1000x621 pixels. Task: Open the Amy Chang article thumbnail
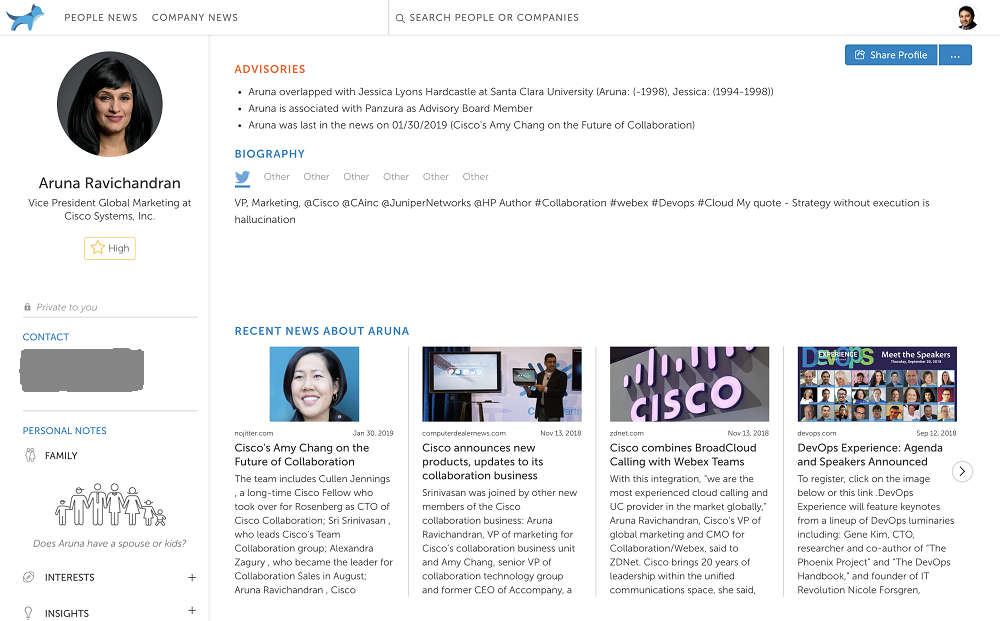[314, 384]
